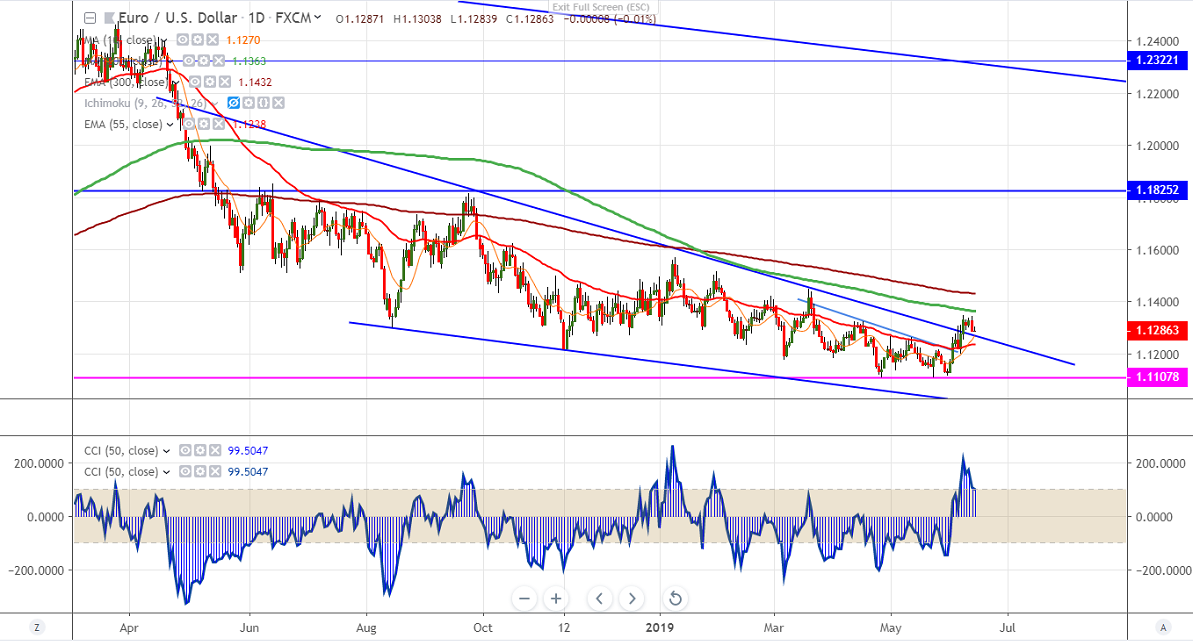Click the 1.1238 EMA 55 value in legend
This screenshot has height=644, width=1193.
[x=249, y=124]
